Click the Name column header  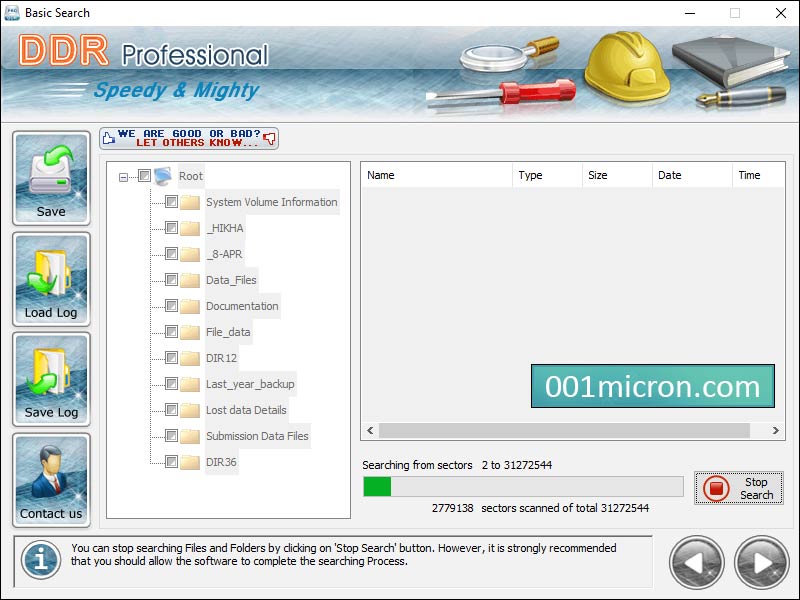[x=440, y=175]
